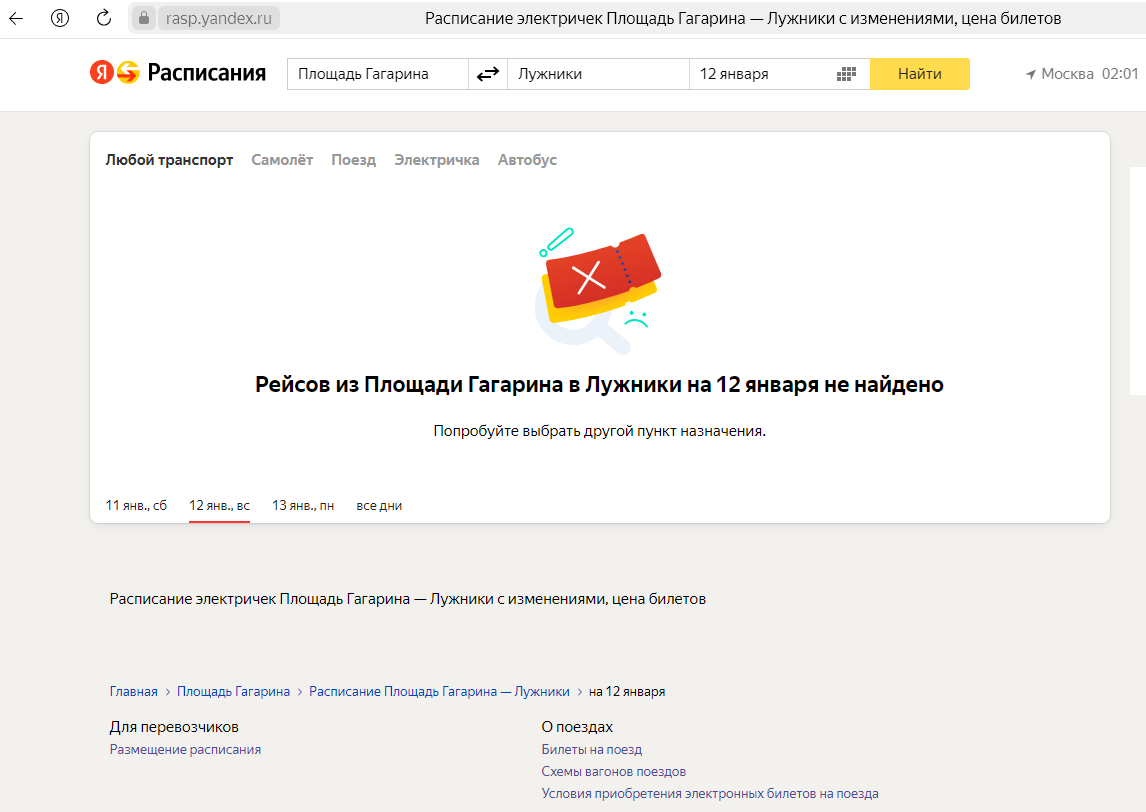
Task: Edit the destination field Лужники
Action: point(598,74)
